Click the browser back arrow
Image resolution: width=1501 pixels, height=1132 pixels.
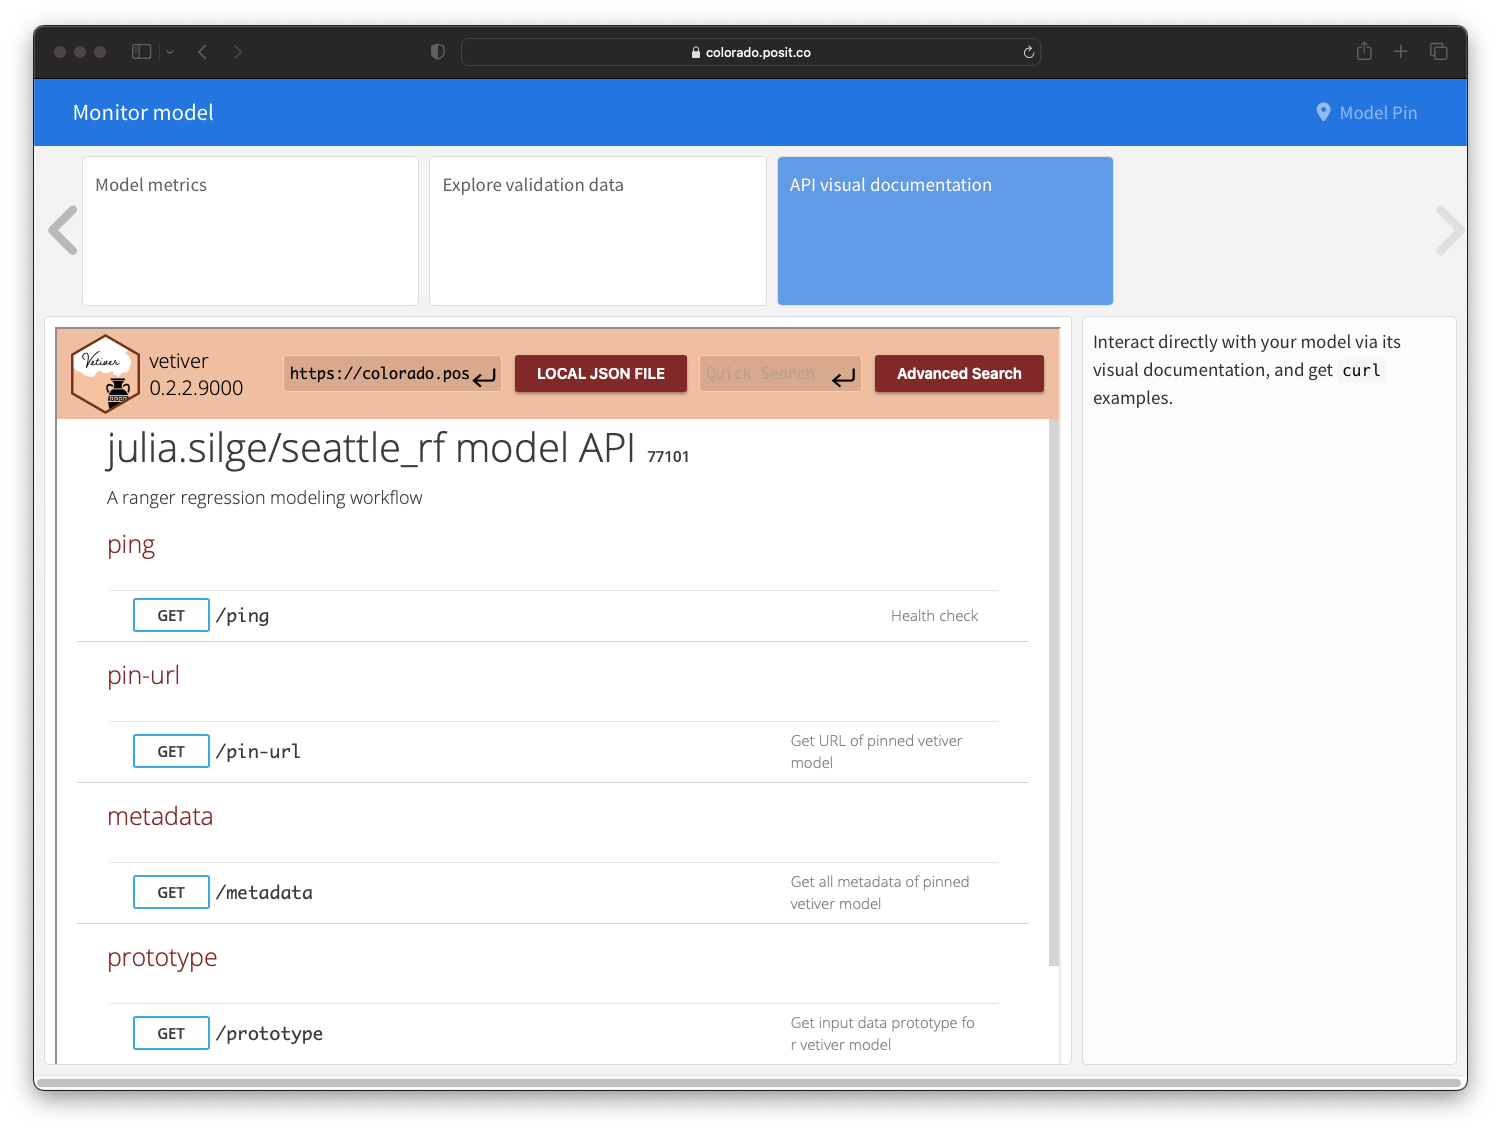pos(203,52)
